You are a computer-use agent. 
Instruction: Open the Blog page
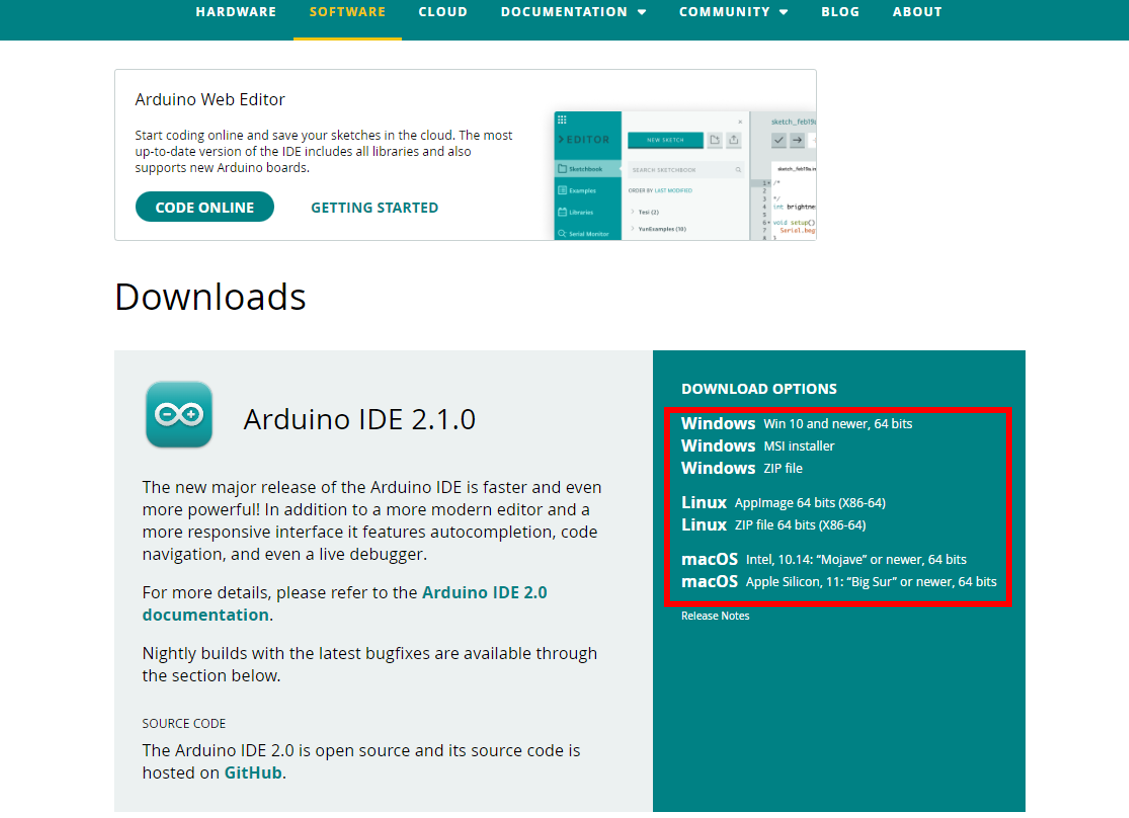(840, 12)
